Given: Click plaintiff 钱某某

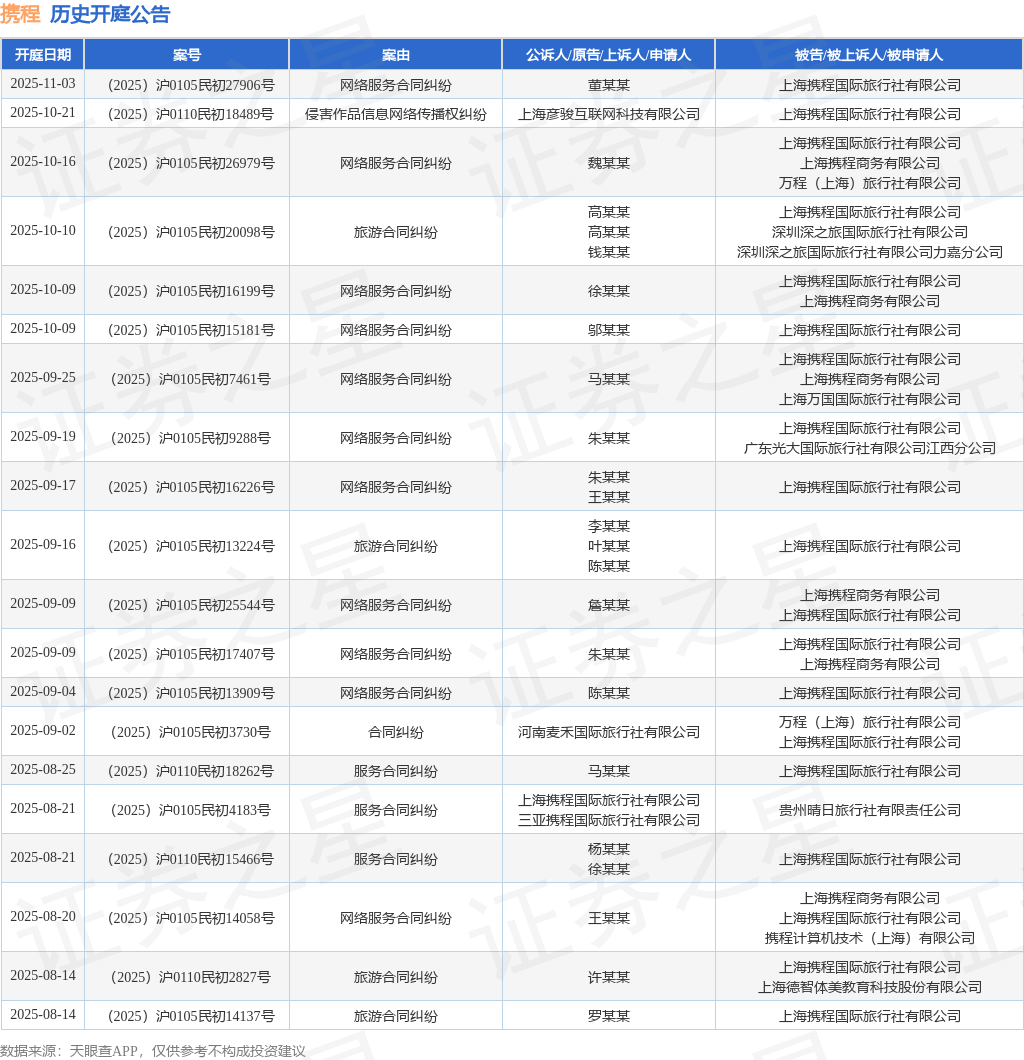Looking at the screenshot, I should [x=608, y=252].
